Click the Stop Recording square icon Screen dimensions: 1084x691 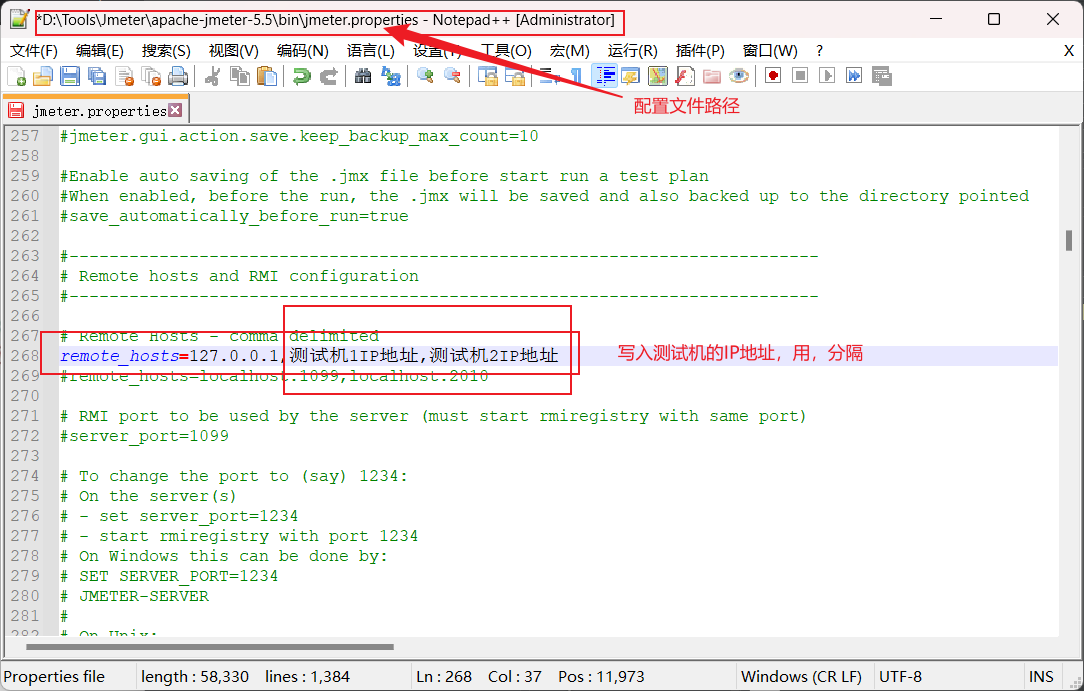point(800,76)
